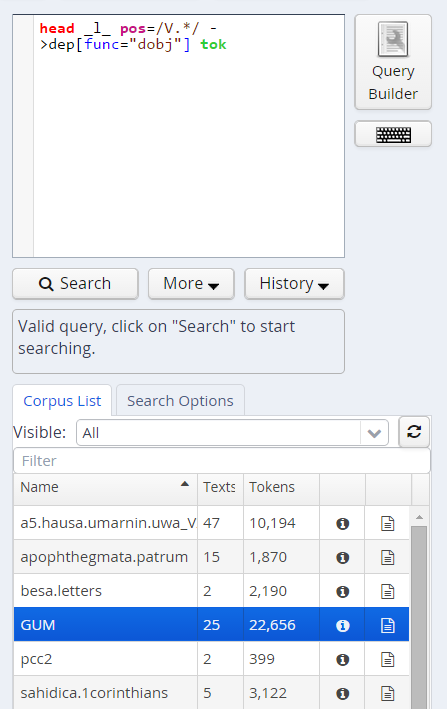This screenshot has height=709, width=447.
Task: Show info for apophthegmata.patrum corpus
Action: tap(342, 558)
